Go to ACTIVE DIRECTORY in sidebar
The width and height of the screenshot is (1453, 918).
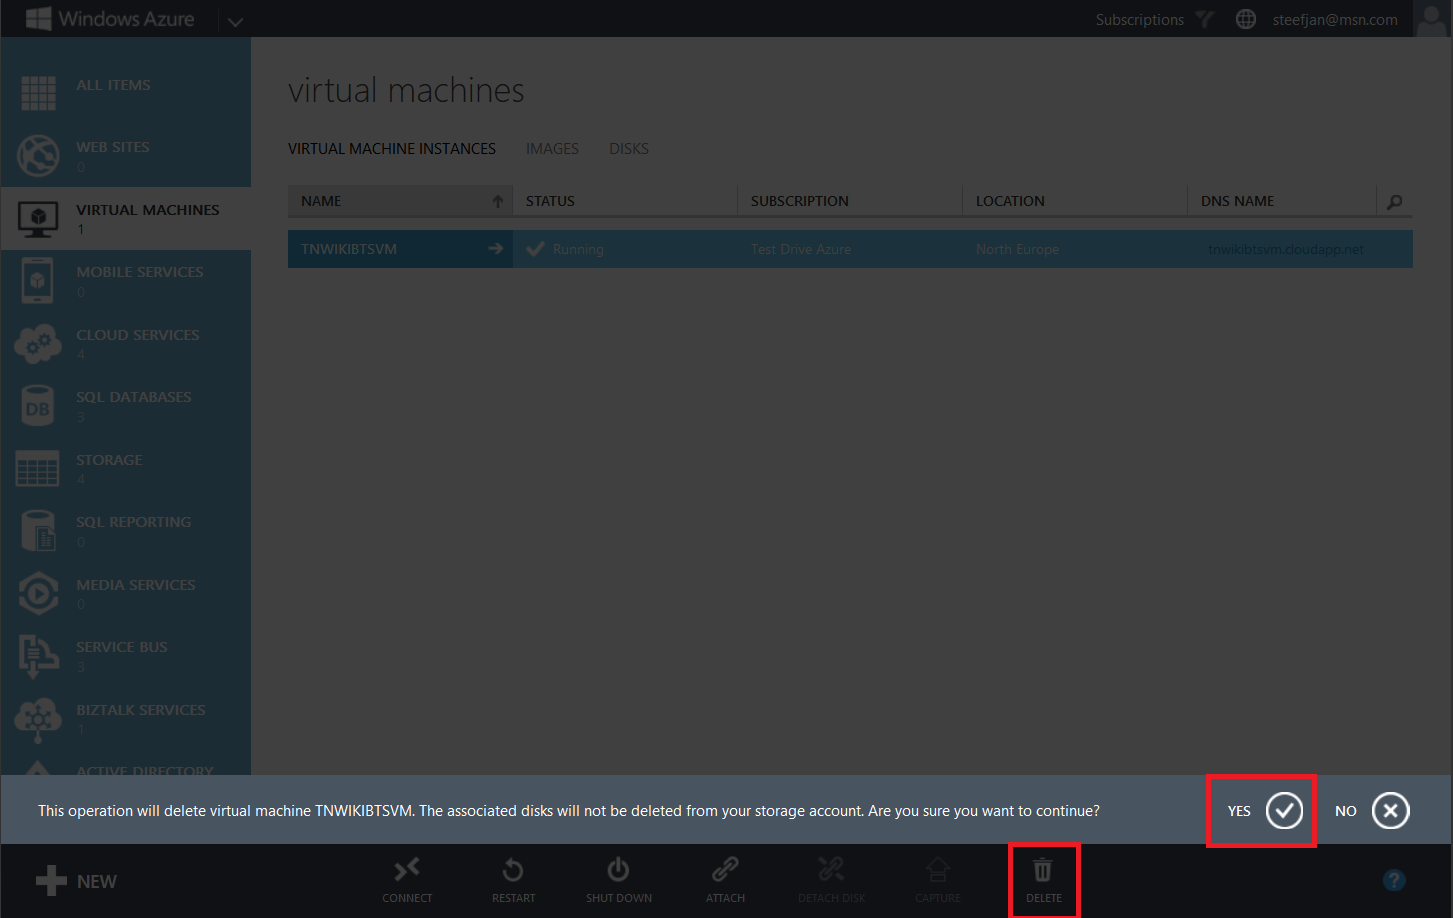click(145, 769)
